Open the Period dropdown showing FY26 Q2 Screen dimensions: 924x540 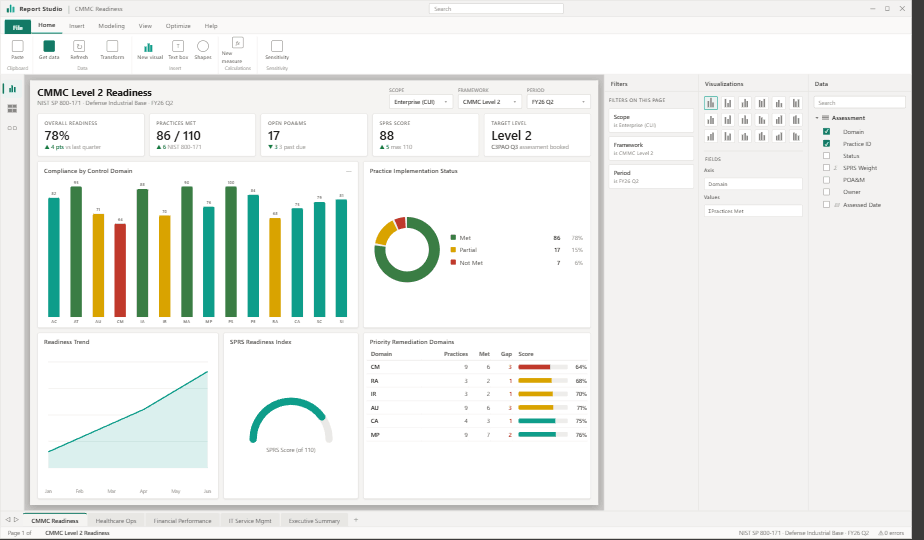(x=559, y=102)
